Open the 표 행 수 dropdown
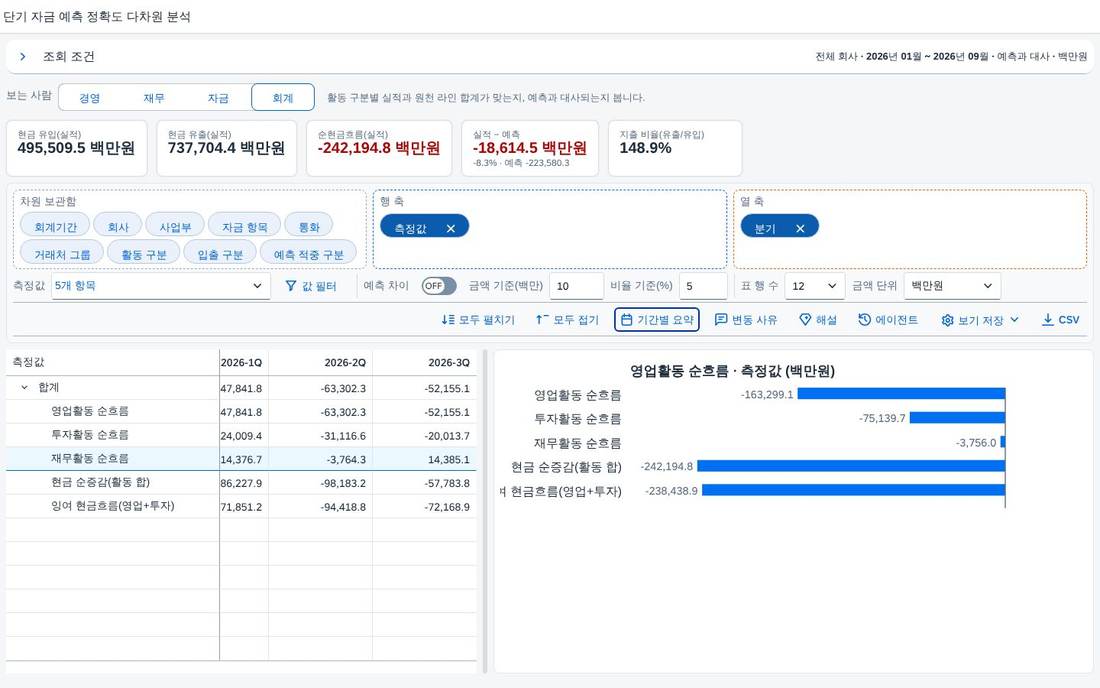Image resolution: width=1100 pixels, height=688 pixels. (814, 286)
